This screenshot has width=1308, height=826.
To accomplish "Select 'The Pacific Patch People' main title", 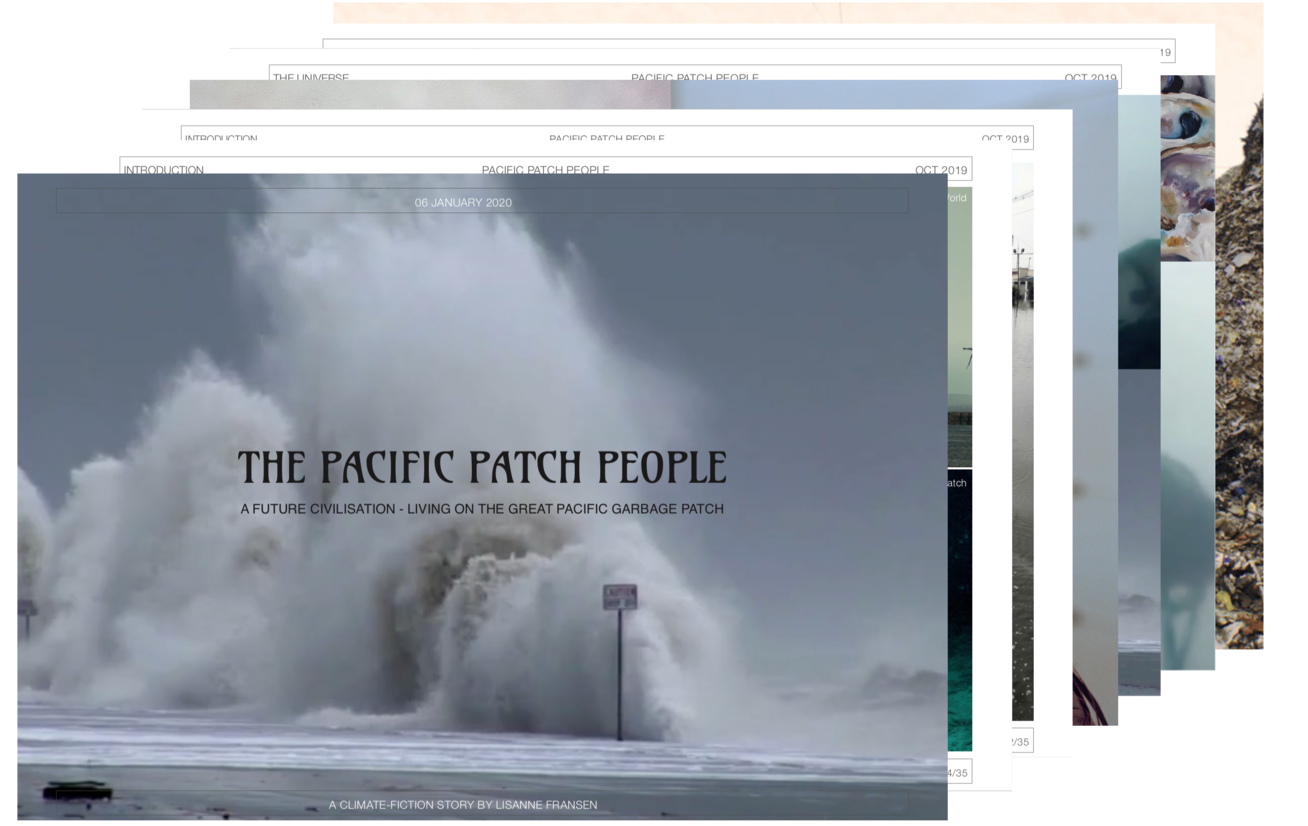I will (481, 467).
